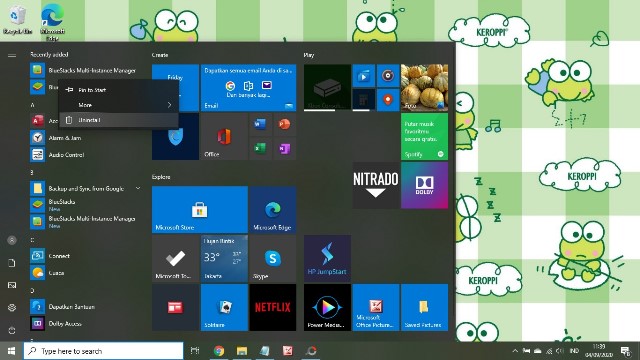Show hidden system tray icons

click(x=515, y=351)
